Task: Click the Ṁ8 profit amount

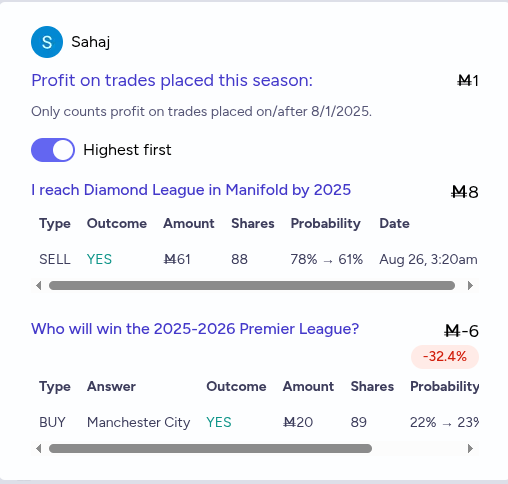Action: pos(465,192)
